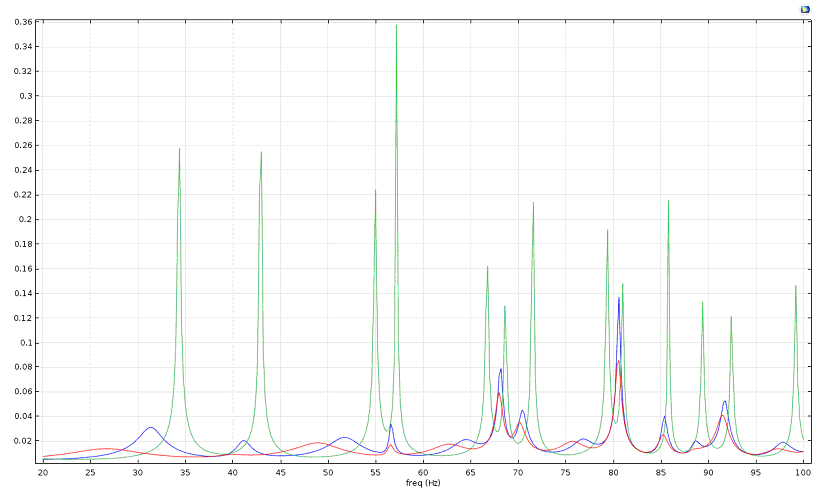Click y-axis tick label '0.34'
Viewport: 814px width, 491px height.
[23, 47]
